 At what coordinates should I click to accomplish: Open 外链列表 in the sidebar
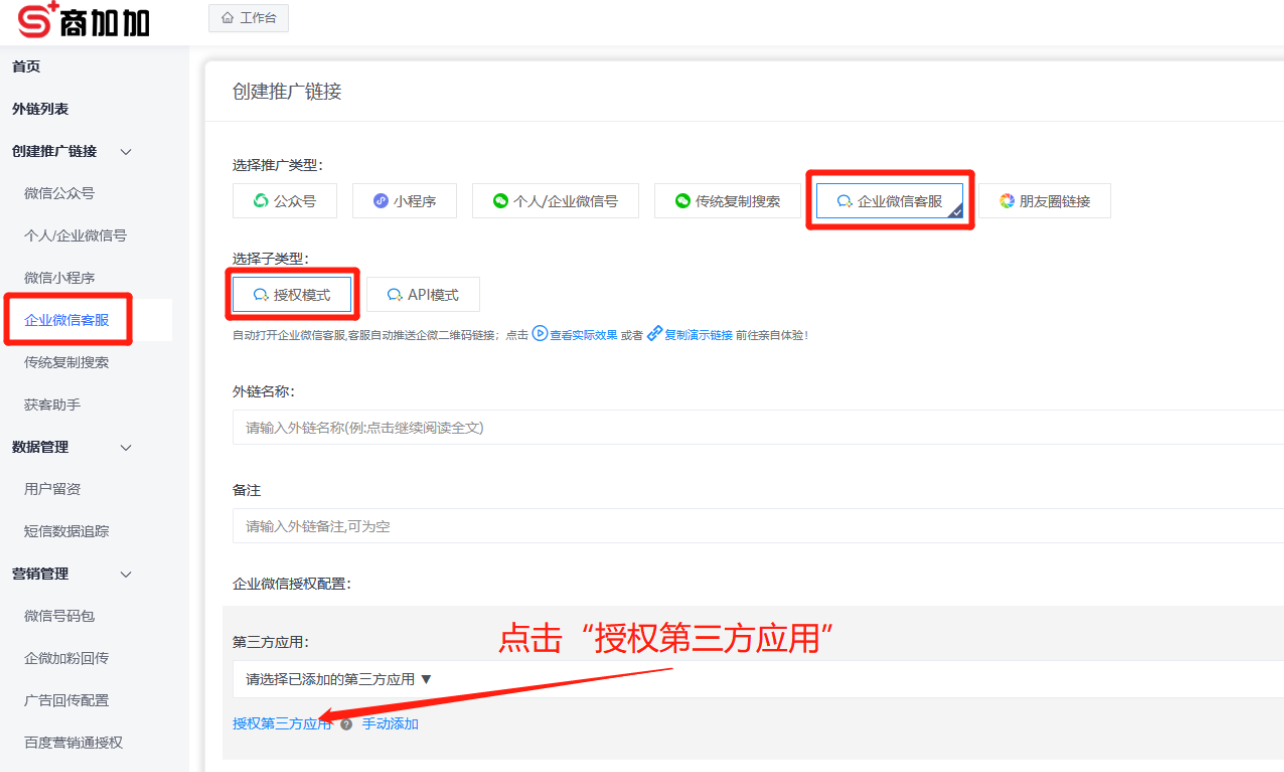pyautogui.click(x=40, y=109)
